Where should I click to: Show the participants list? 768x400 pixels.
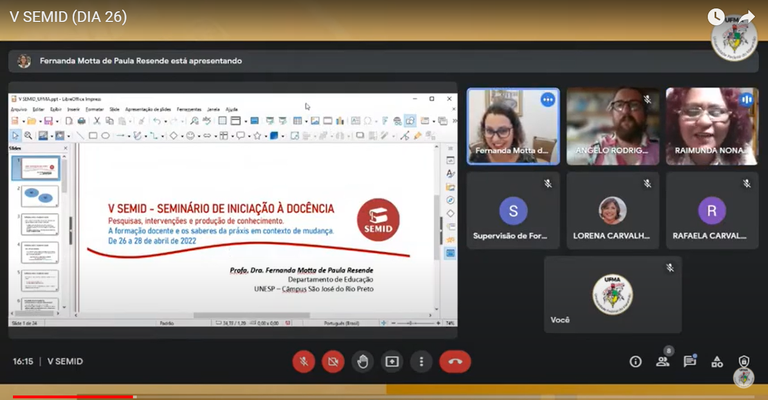[x=663, y=362]
